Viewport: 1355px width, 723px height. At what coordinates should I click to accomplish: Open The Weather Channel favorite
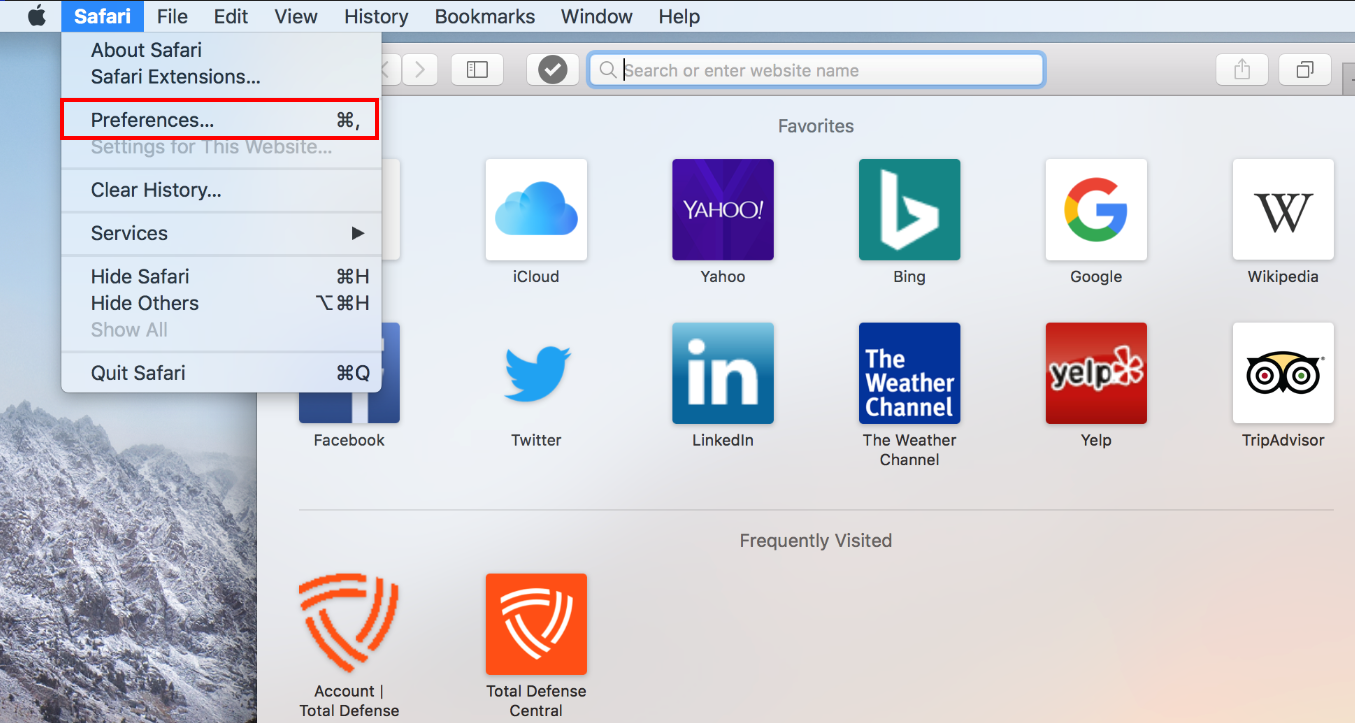click(x=909, y=373)
